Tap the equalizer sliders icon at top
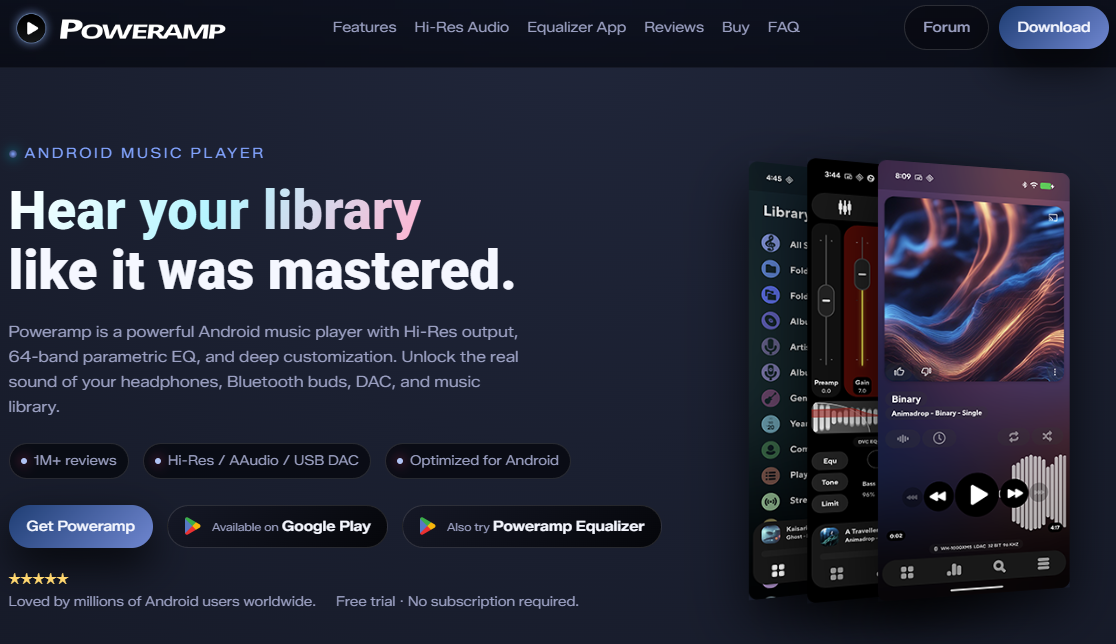This screenshot has width=1116, height=644. 845,207
